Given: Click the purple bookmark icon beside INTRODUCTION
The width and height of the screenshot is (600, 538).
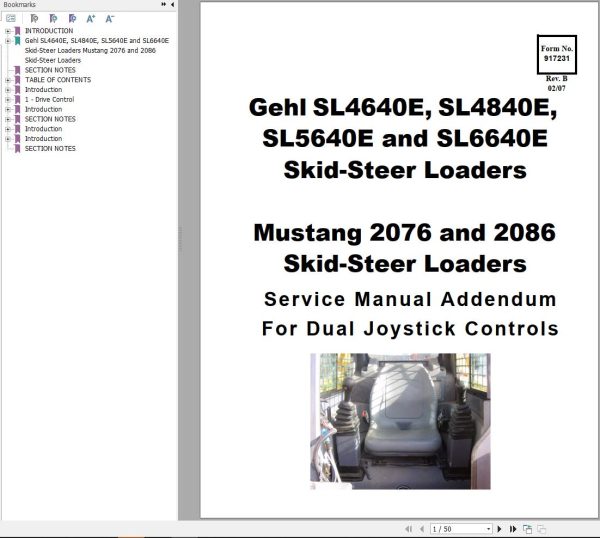Looking at the screenshot, I should (17, 31).
